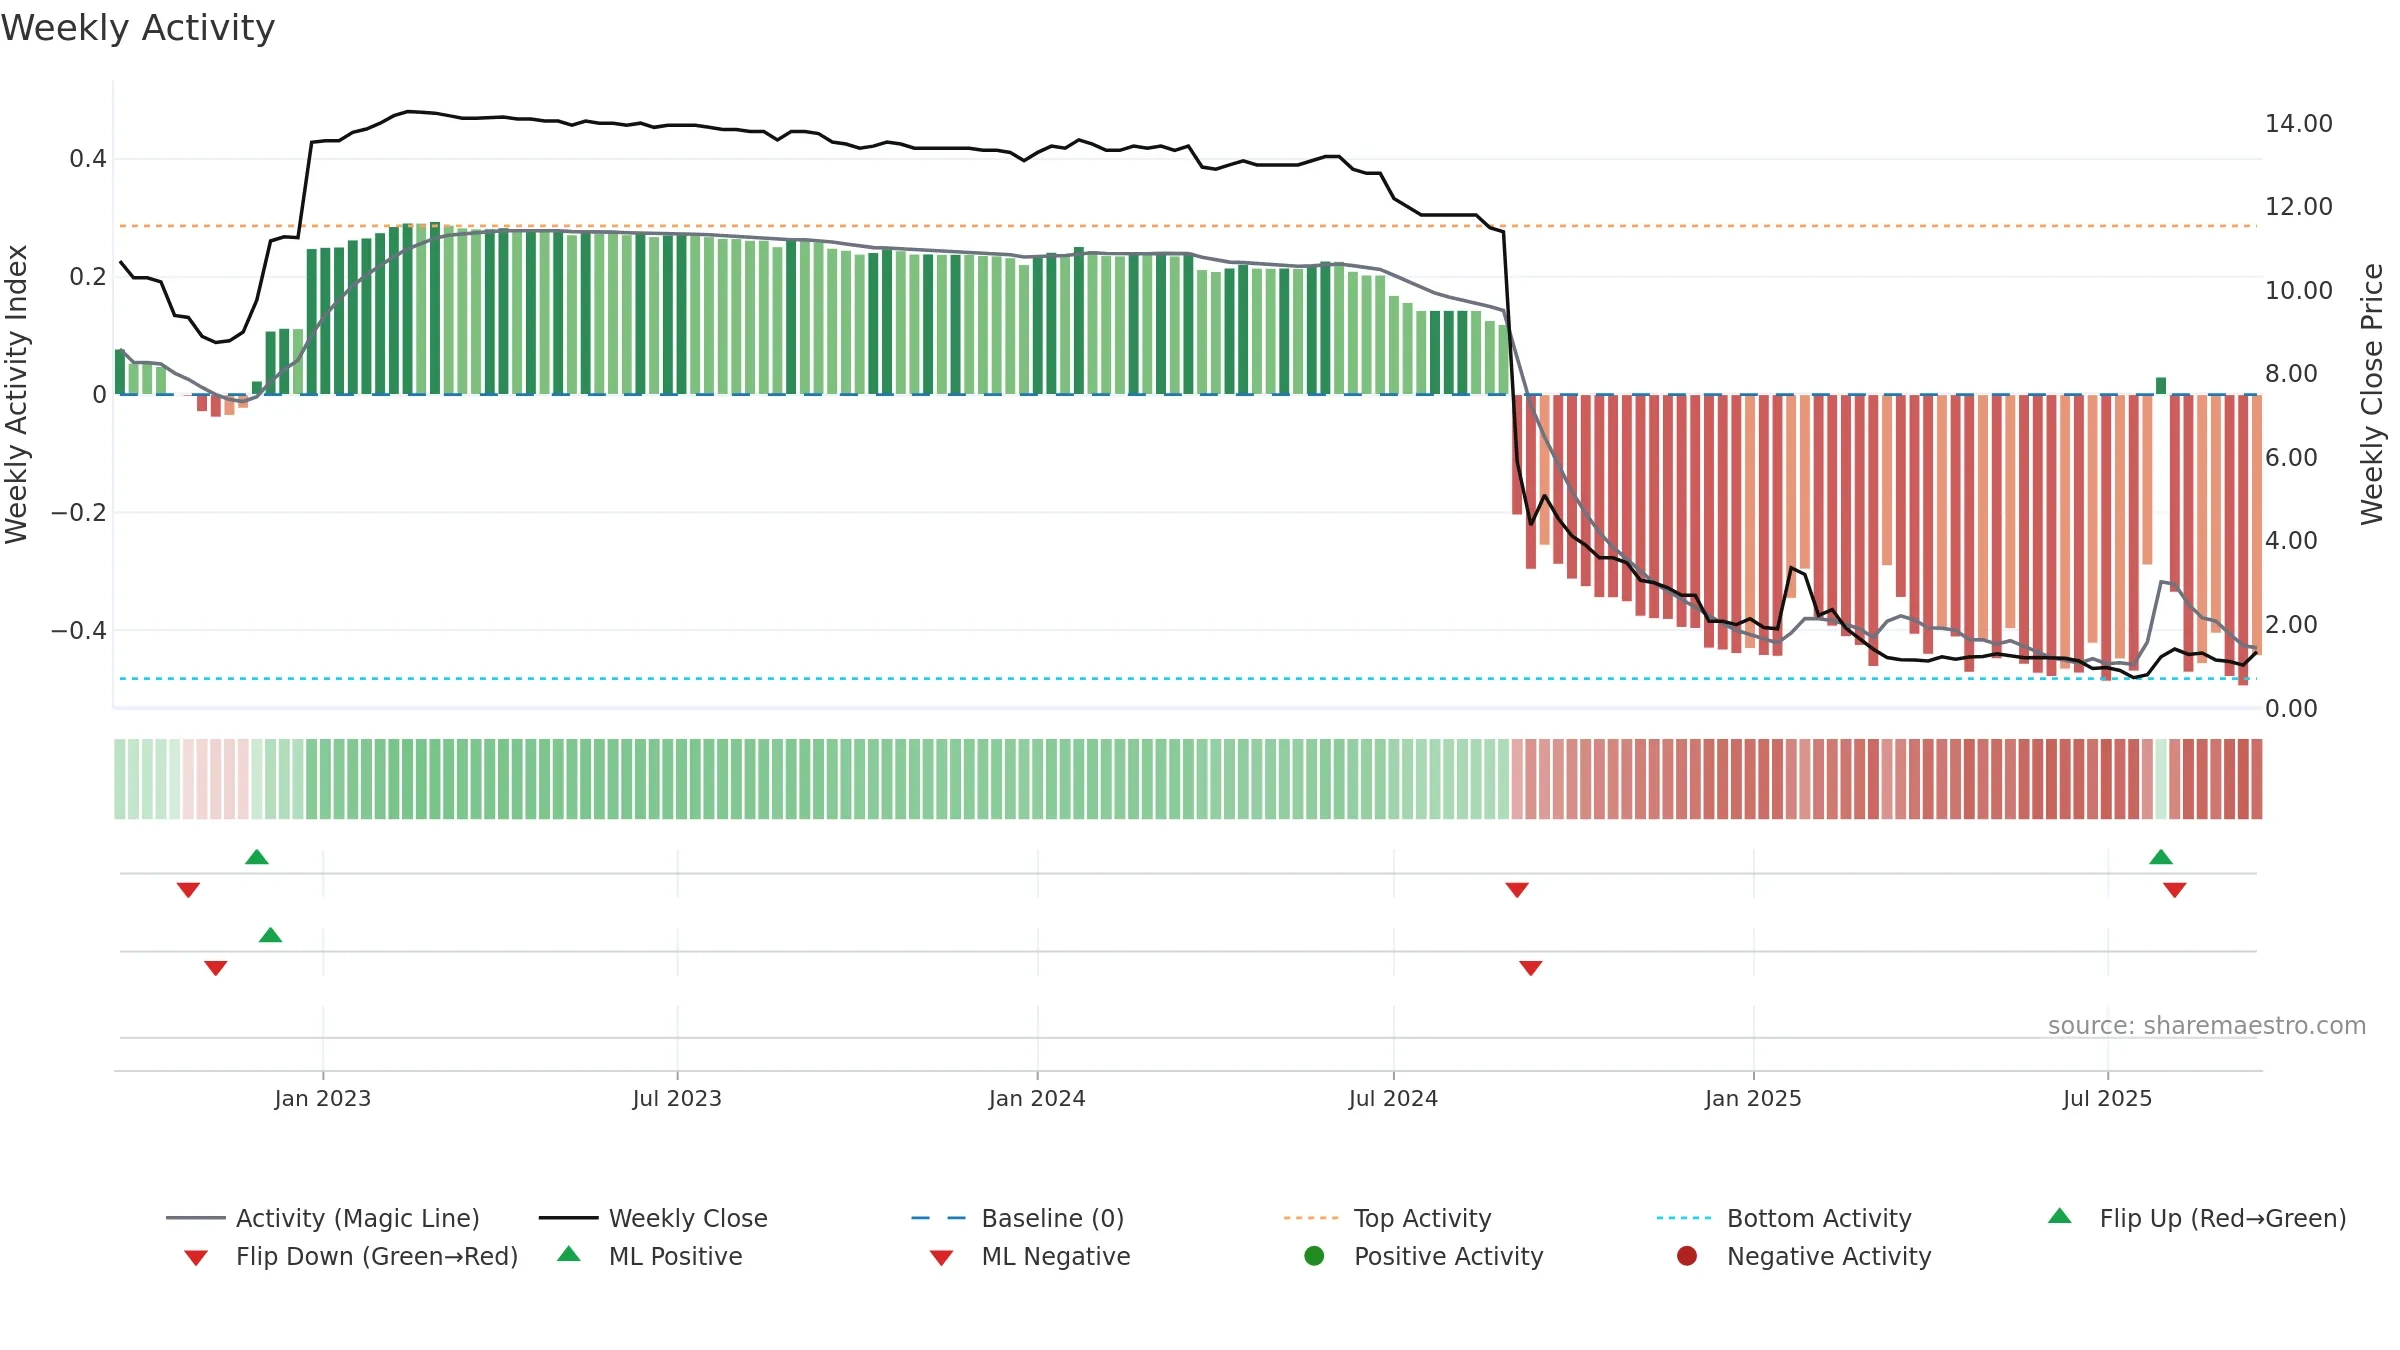
Task: Click the Bottom Activity legend entry
Action: tap(1784, 1218)
